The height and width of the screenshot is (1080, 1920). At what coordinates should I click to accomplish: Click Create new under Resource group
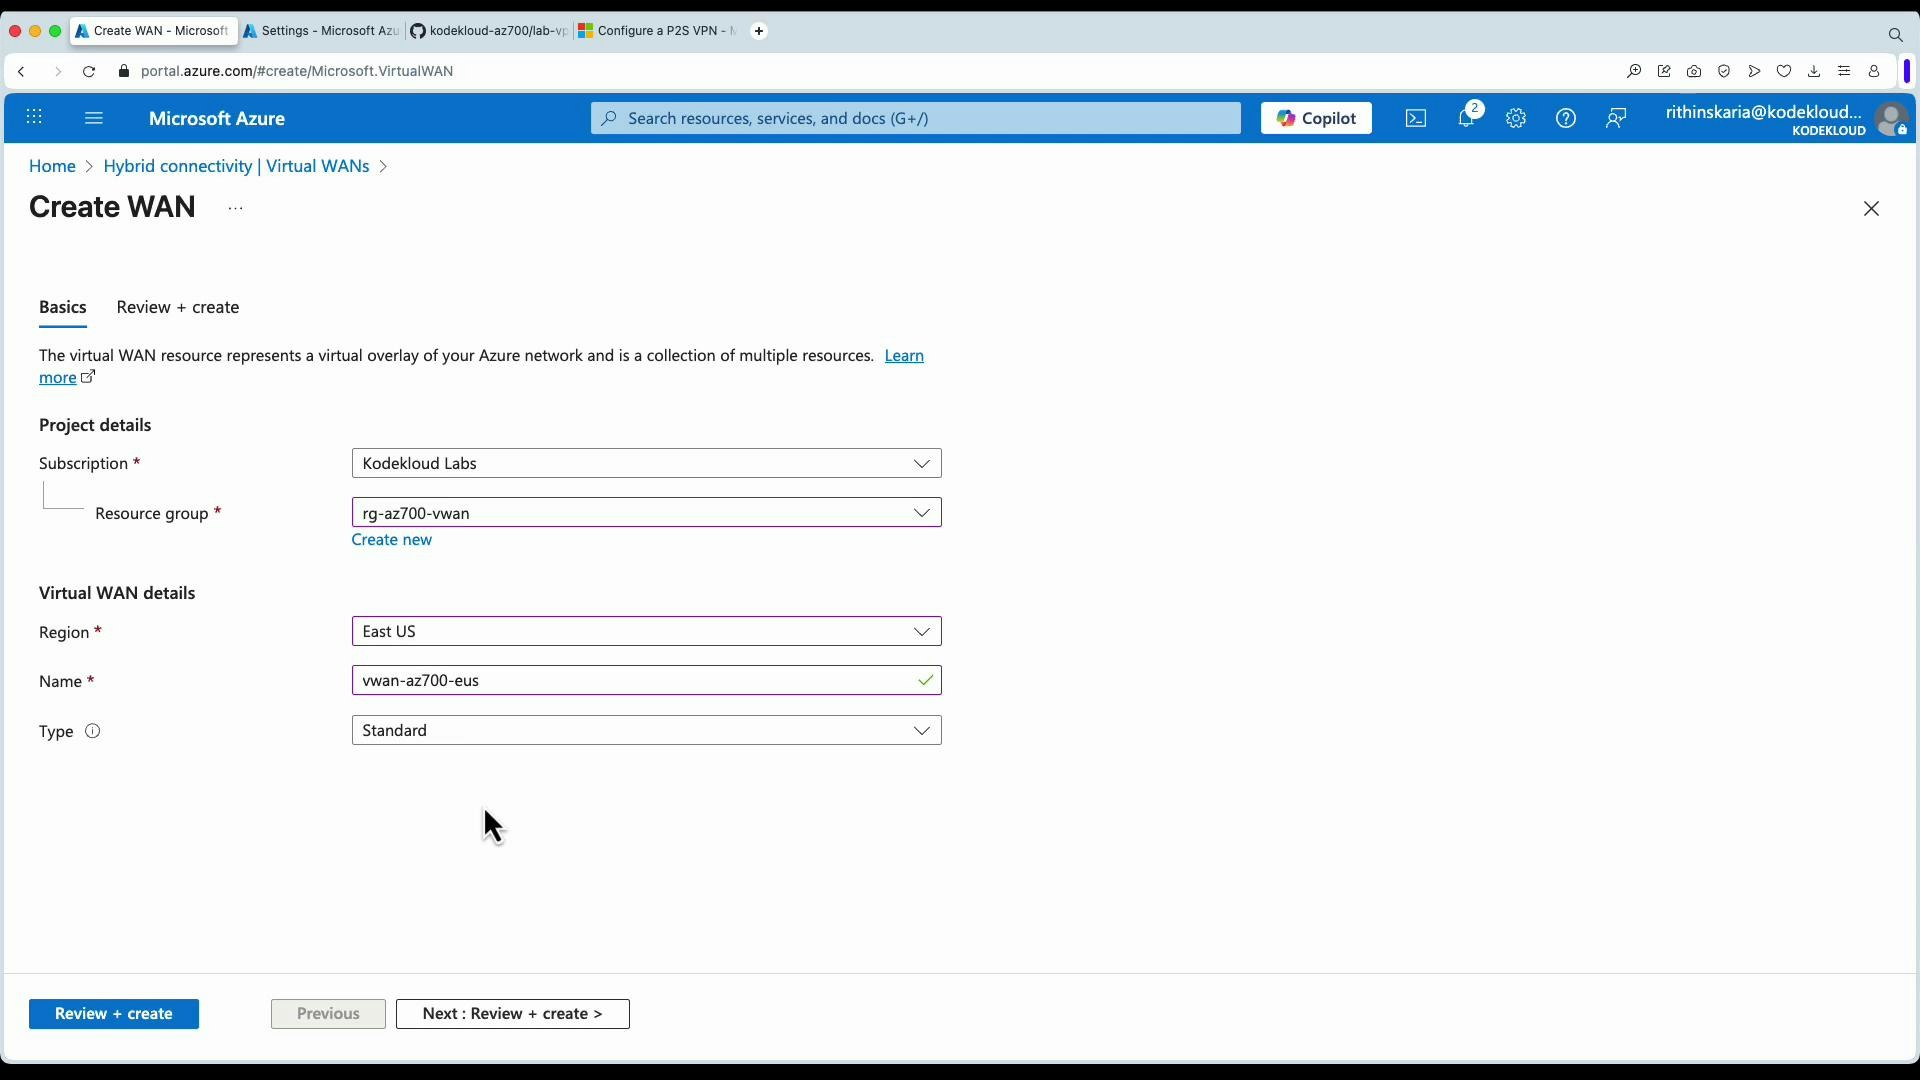[x=391, y=539]
